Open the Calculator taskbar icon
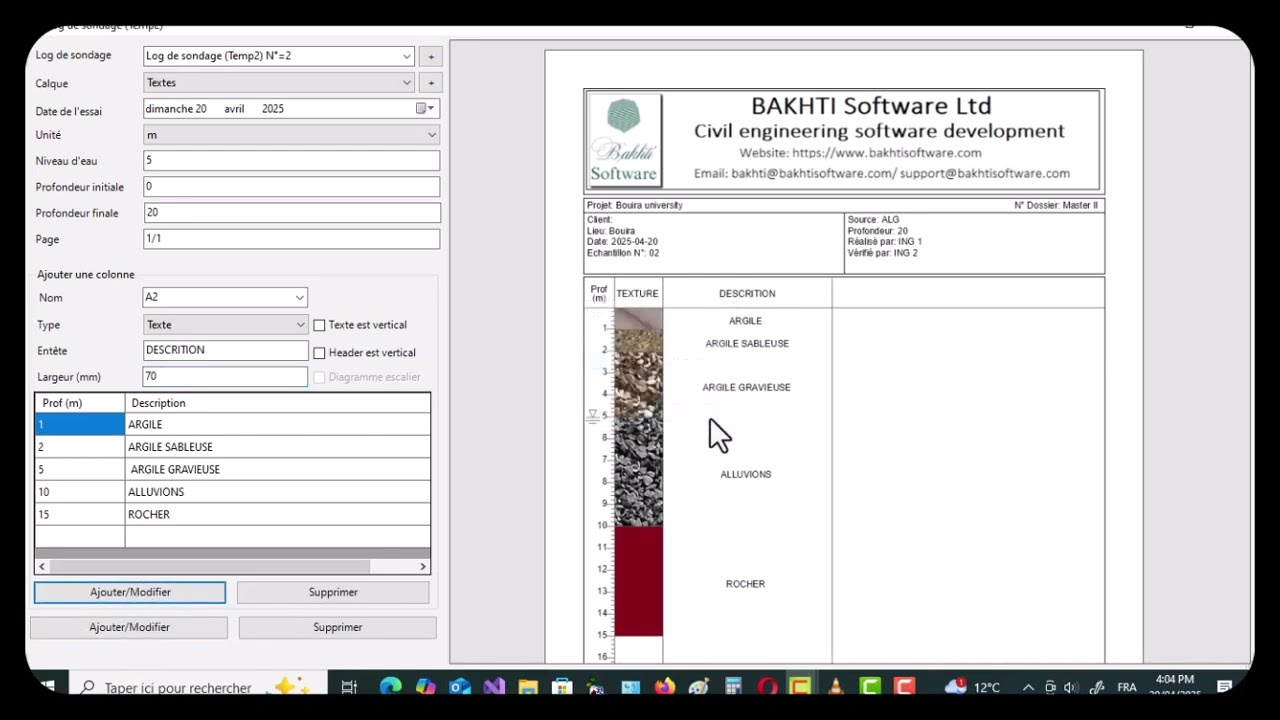Viewport: 1280px width, 720px height. coord(733,687)
